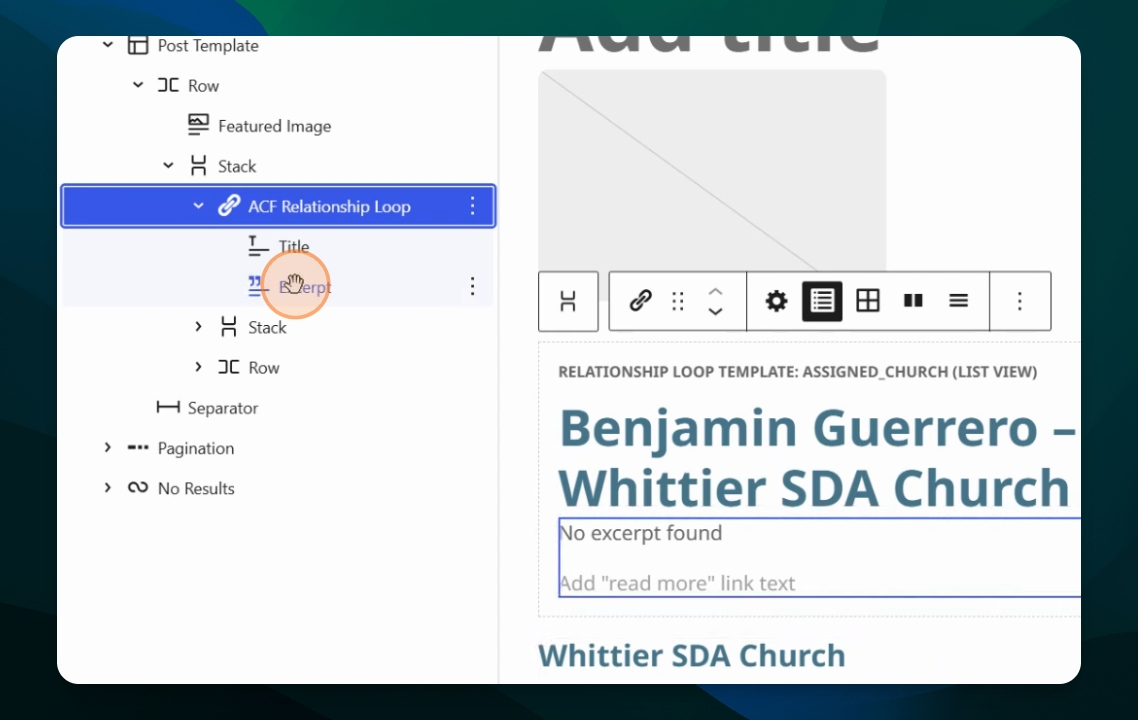Click the Benjamin Guerrero heading link
1138x720 pixels.
pos(818,457)
